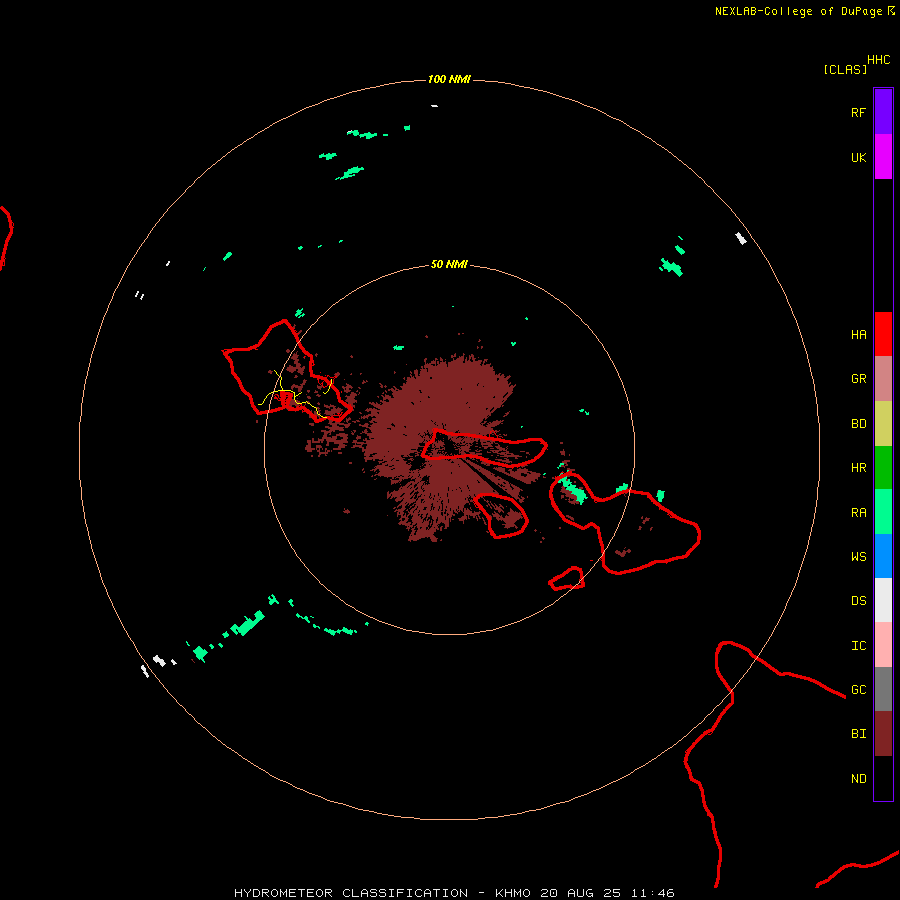The height and width of the screenshot is (900, 900).
Task: Select the BD yellow legend block
Action: point(883,424)
